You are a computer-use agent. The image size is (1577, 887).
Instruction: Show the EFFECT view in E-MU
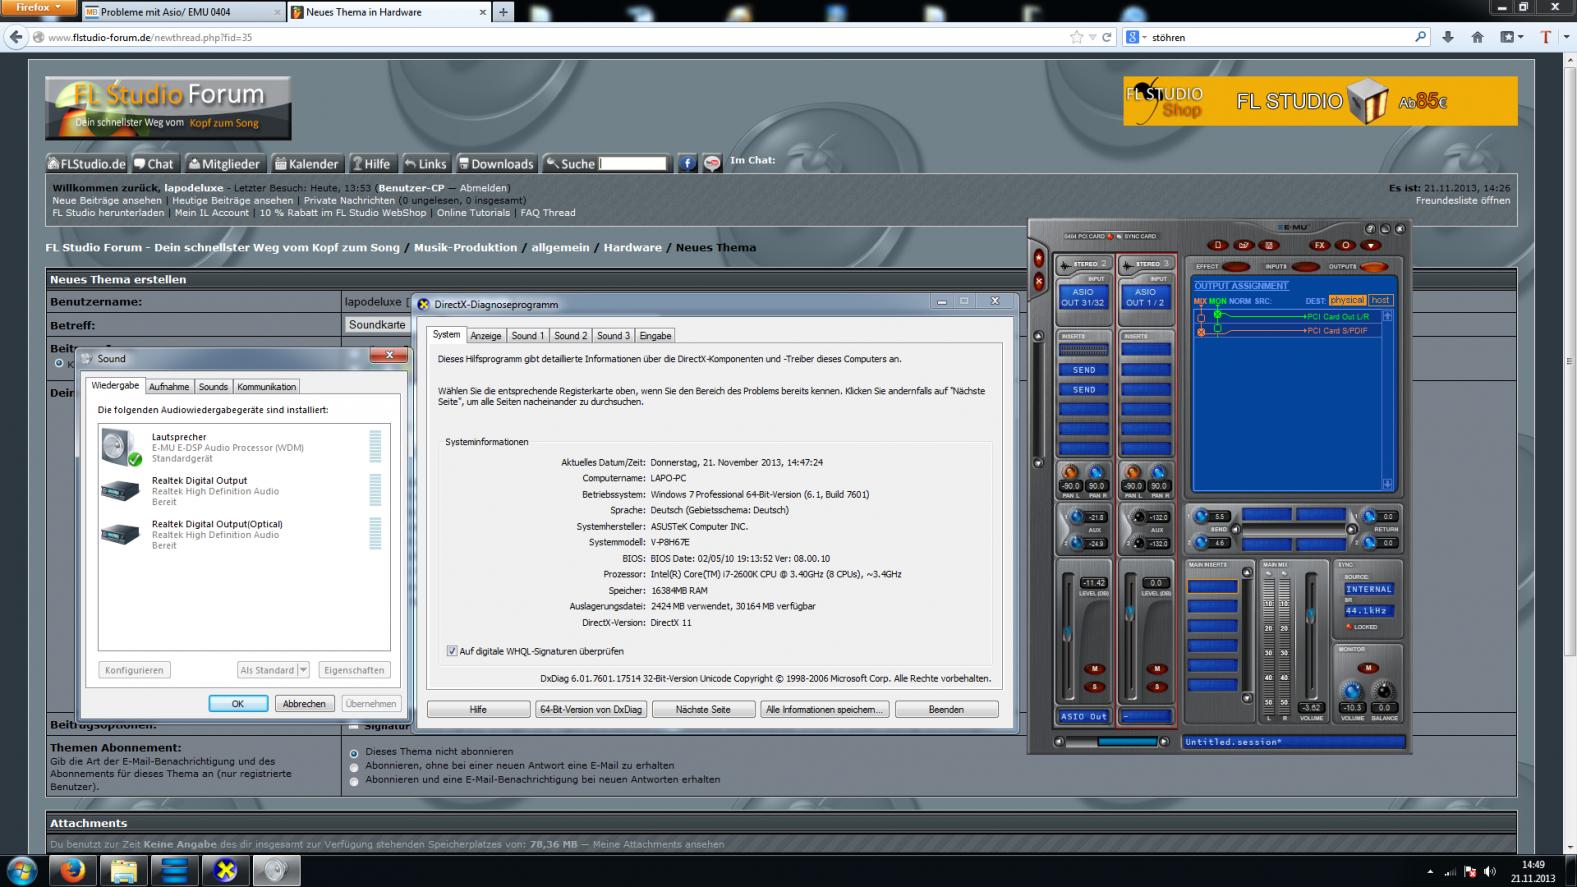tap(1236, 267)
